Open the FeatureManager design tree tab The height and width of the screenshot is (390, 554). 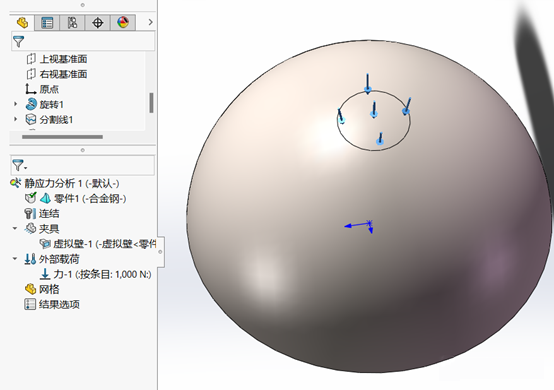(22, 23)
